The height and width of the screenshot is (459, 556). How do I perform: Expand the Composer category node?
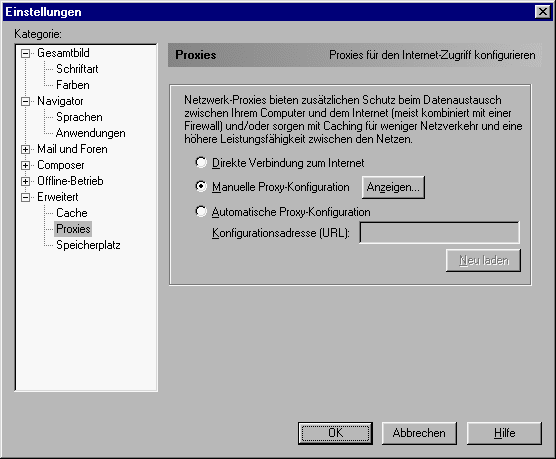tap(25, 165)
